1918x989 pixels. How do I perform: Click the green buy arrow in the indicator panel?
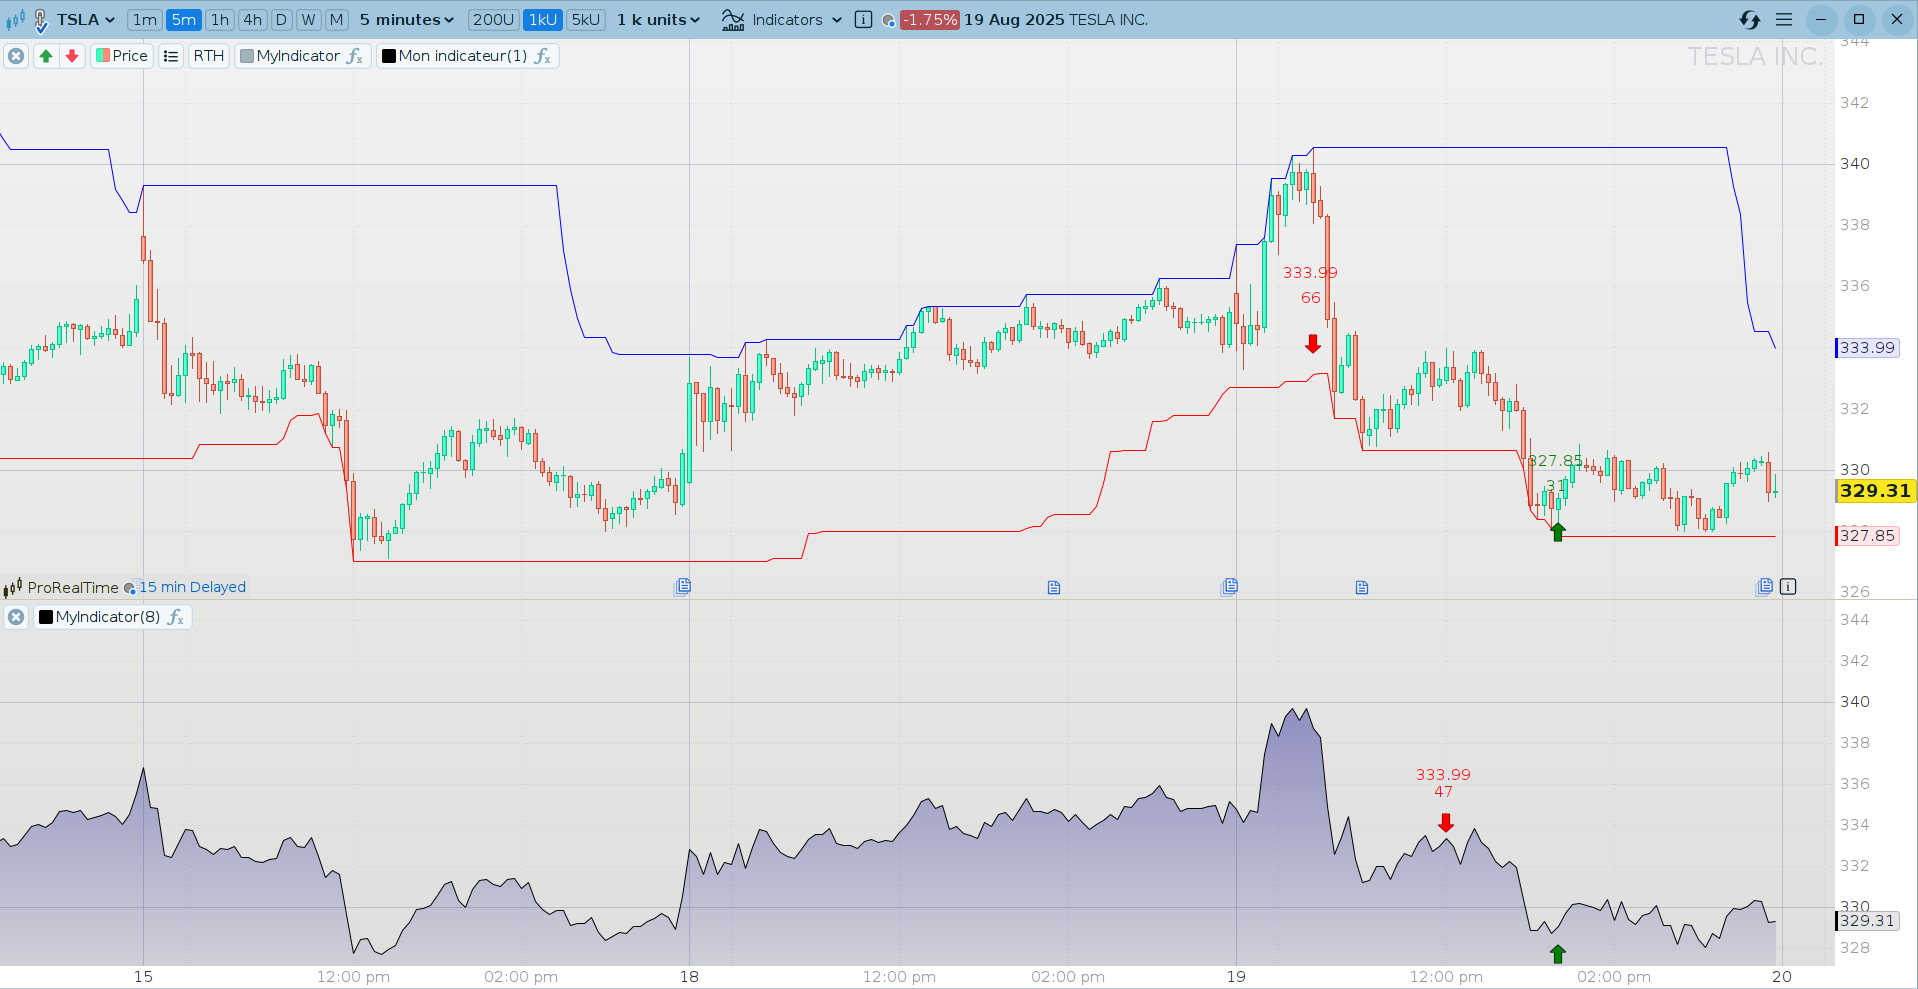click(x=1558, y=954)
